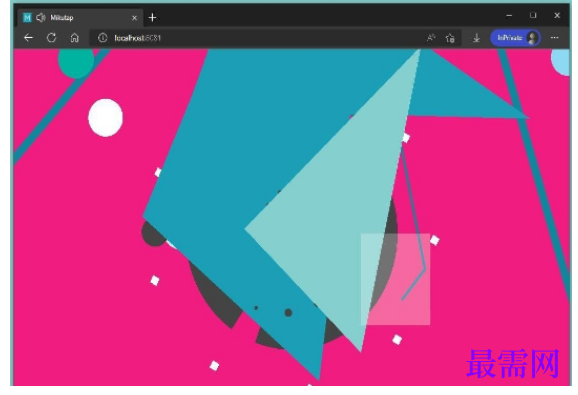Mute the tab using the speaker icon
Image resolution: width=578 pixels, height=395 pixels.
[41, 17]
